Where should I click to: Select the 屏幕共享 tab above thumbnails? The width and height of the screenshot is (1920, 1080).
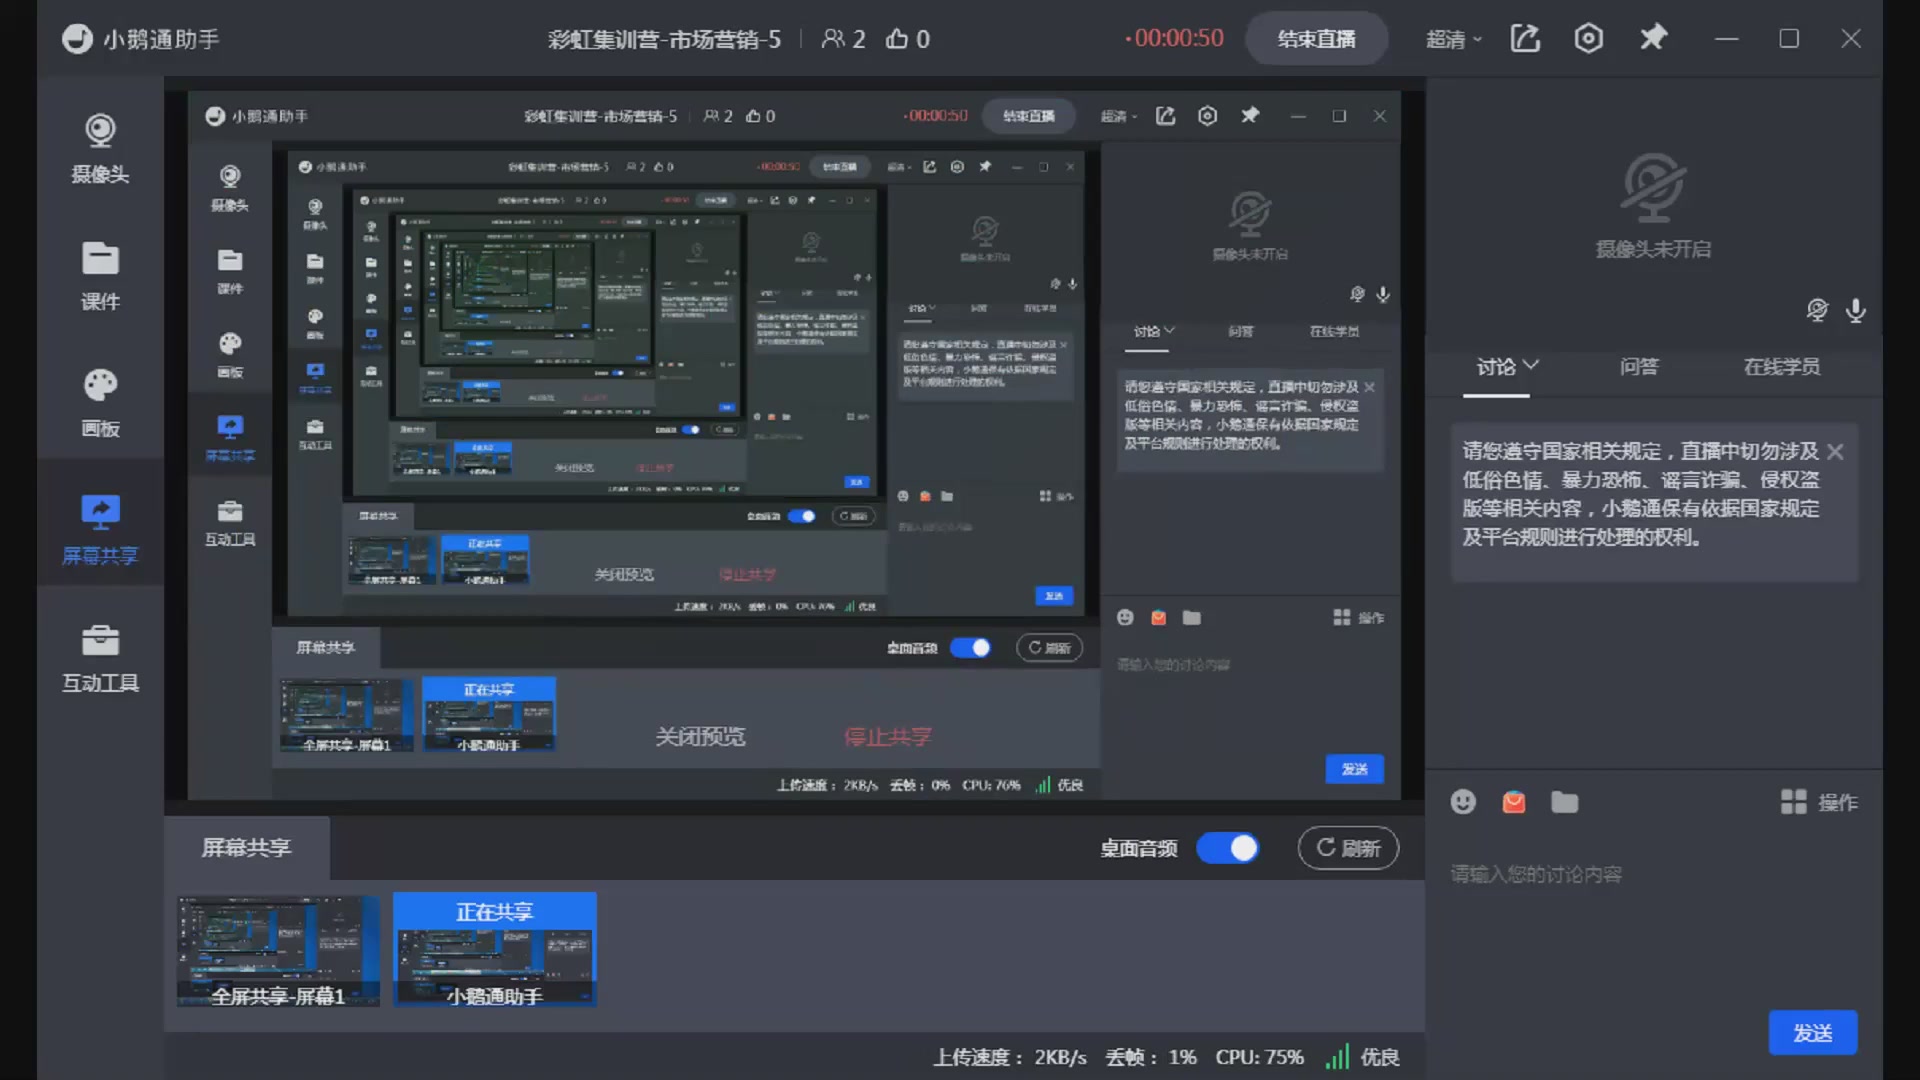(x=246, y=848)
